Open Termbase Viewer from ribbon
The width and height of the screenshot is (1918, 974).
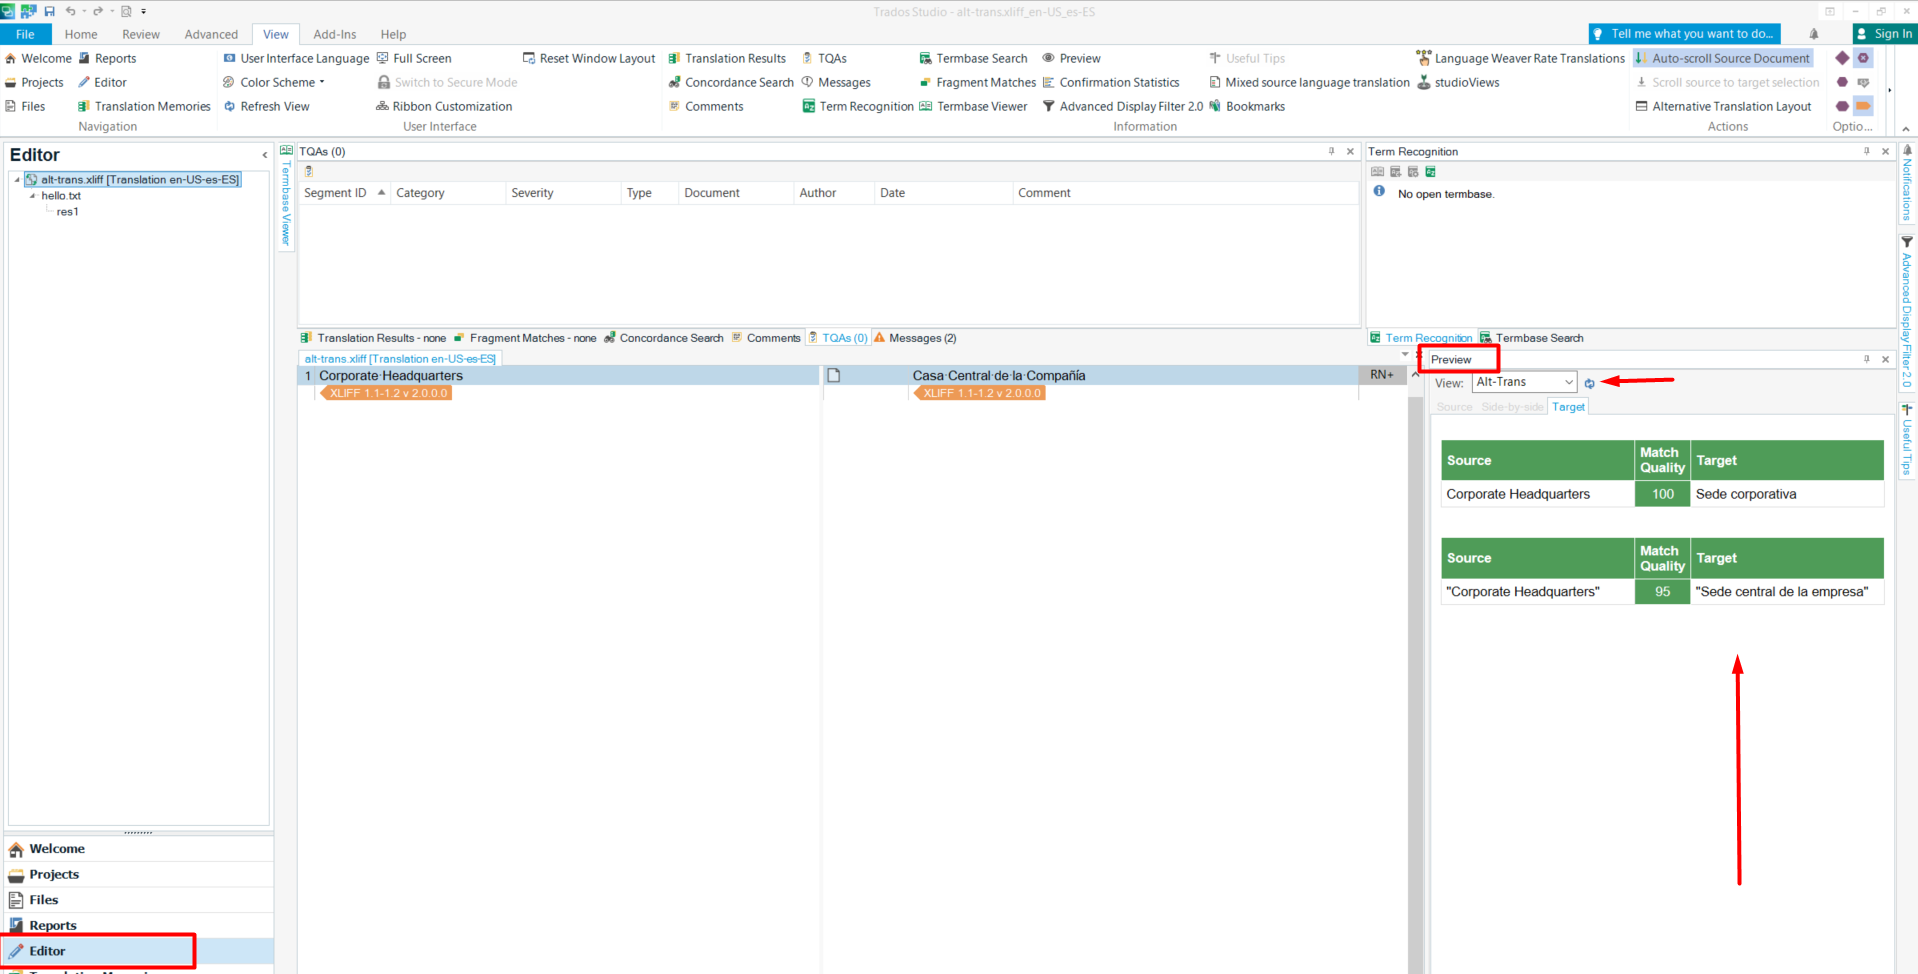coord(973,106)
